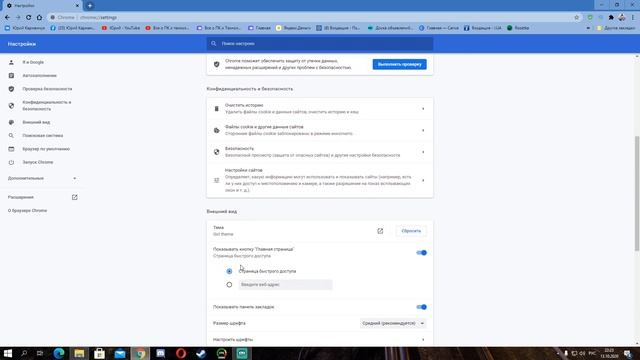This screenshot has width=640, height=360.
Task: Open the bookmarks overflow chevron
Action: [x=588, y=28]
